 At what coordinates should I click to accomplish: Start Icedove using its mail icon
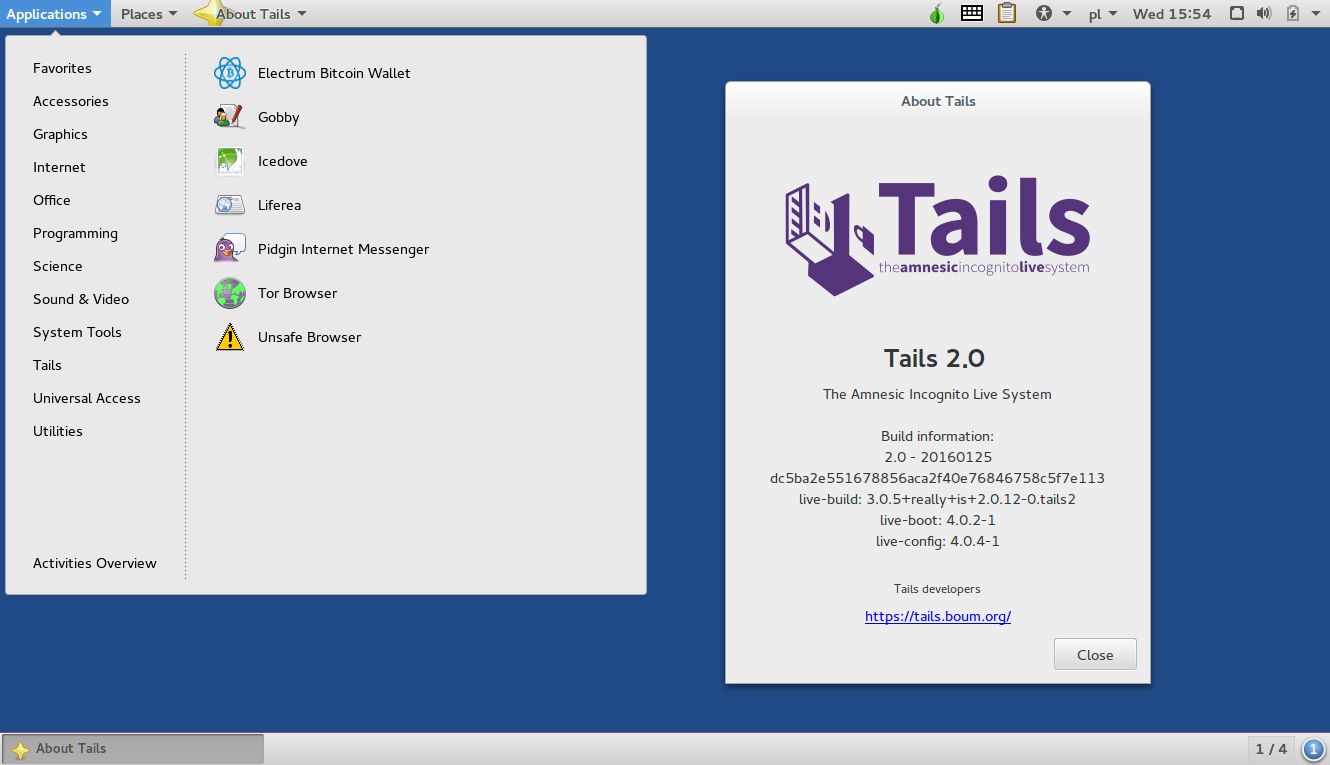coord(230,161)
